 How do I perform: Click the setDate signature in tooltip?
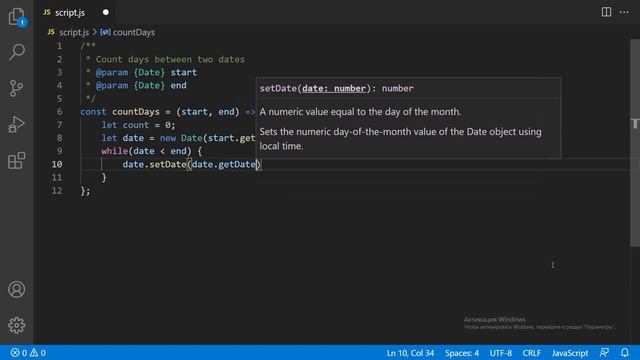[336, 88]
